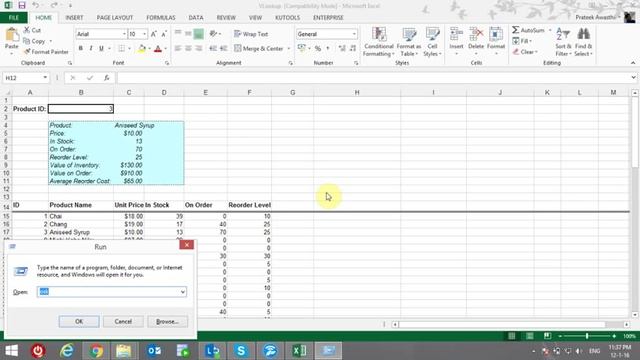640x360 pixels.
Task: Open Cell Styles gallery
Action: (432, 42)
